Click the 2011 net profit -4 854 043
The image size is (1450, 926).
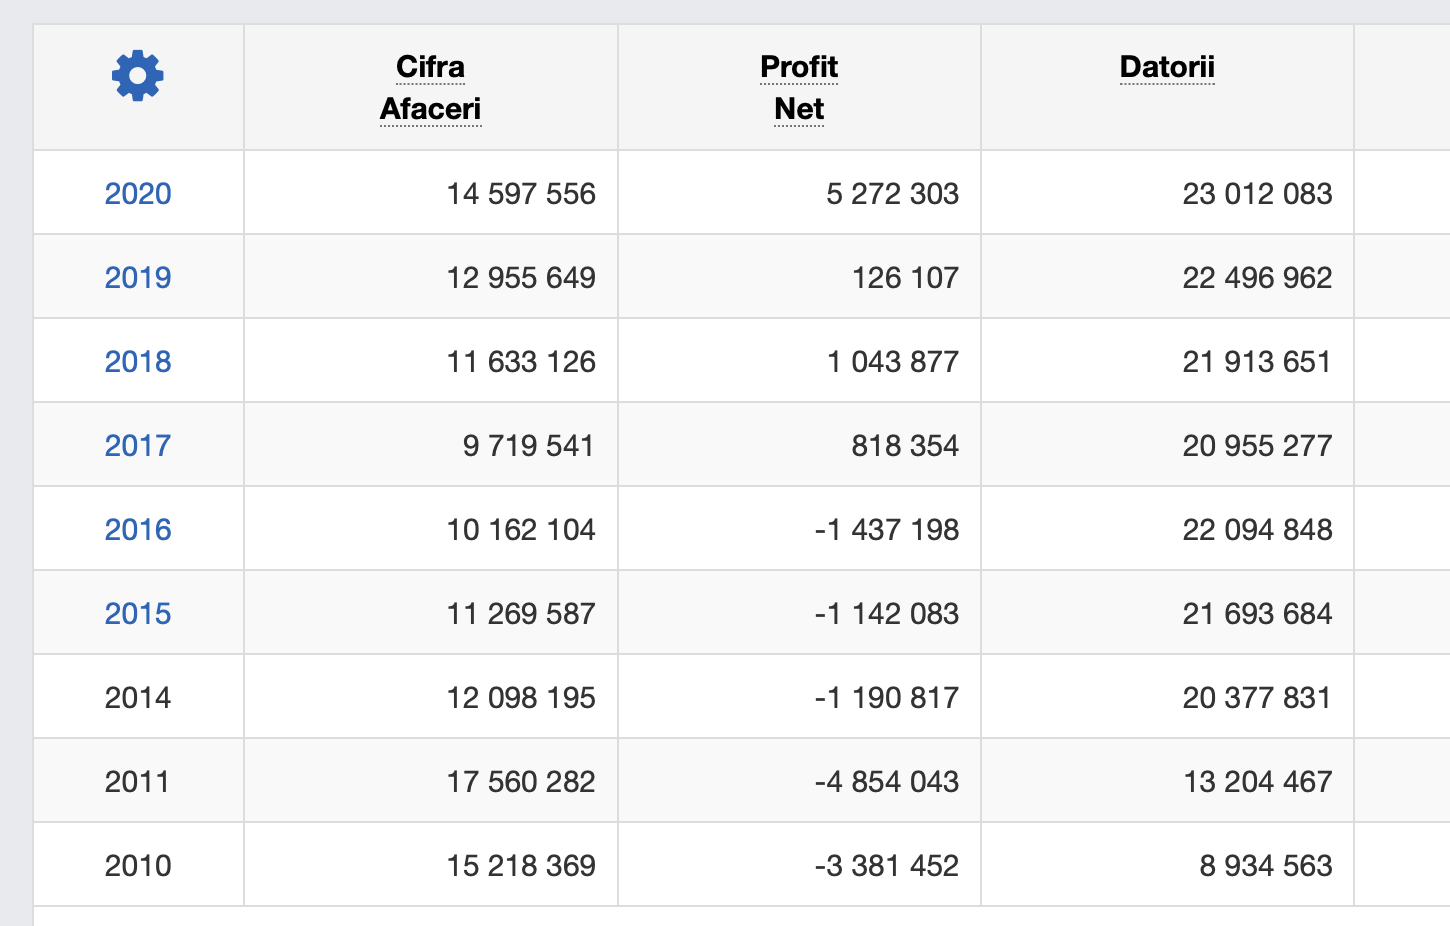click(x=886, y=782)
